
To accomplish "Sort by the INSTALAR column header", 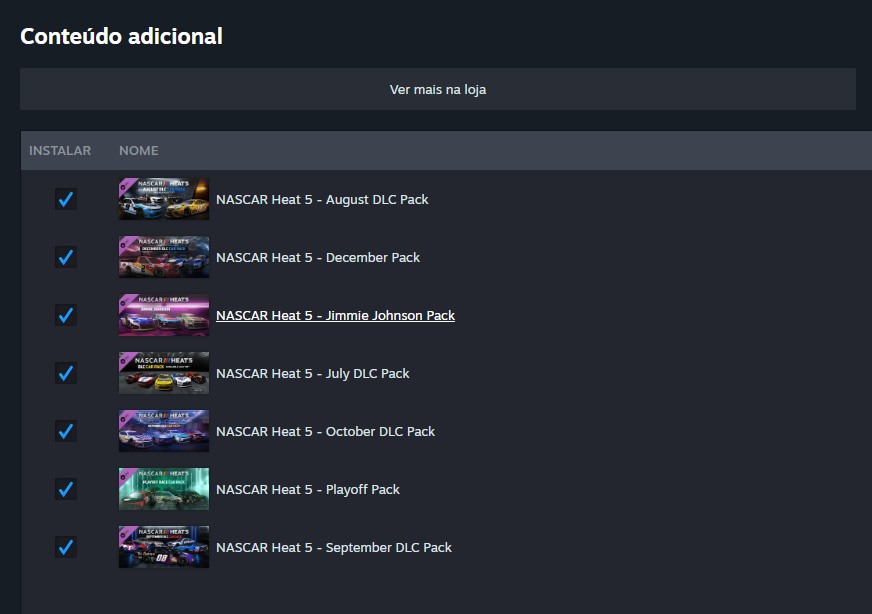I will 60,151.
